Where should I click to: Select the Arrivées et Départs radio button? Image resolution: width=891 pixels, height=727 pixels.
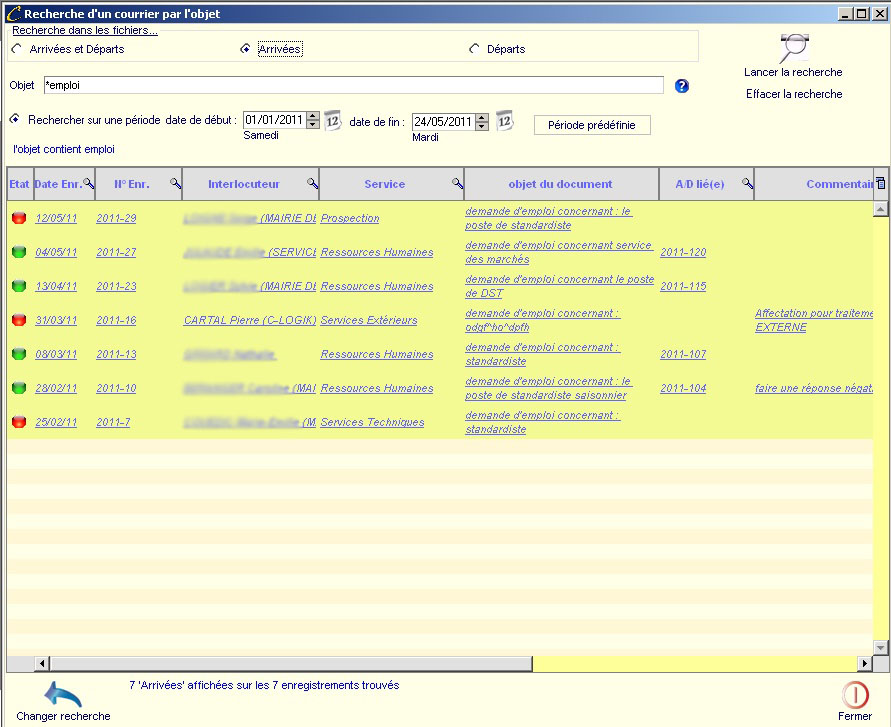[x=17, y=49]
